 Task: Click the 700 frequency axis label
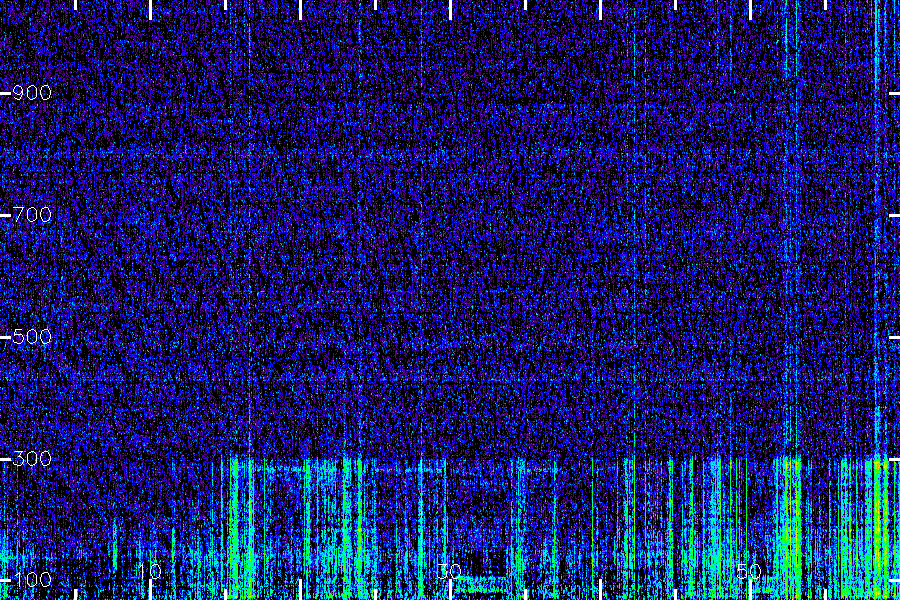[x=32, y=215]
